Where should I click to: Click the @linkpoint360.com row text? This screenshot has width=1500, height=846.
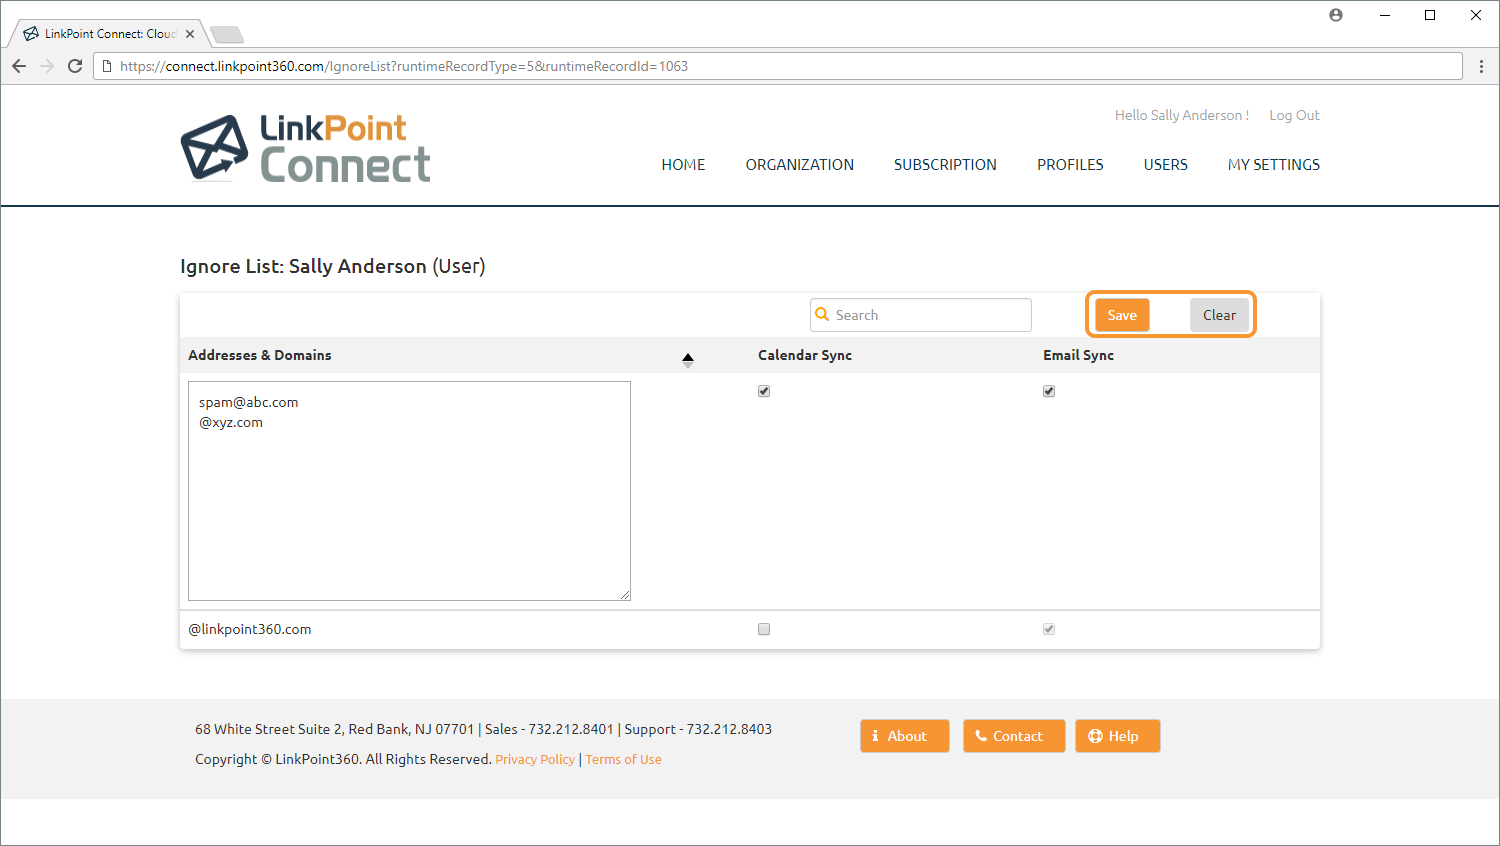[250, 629]
